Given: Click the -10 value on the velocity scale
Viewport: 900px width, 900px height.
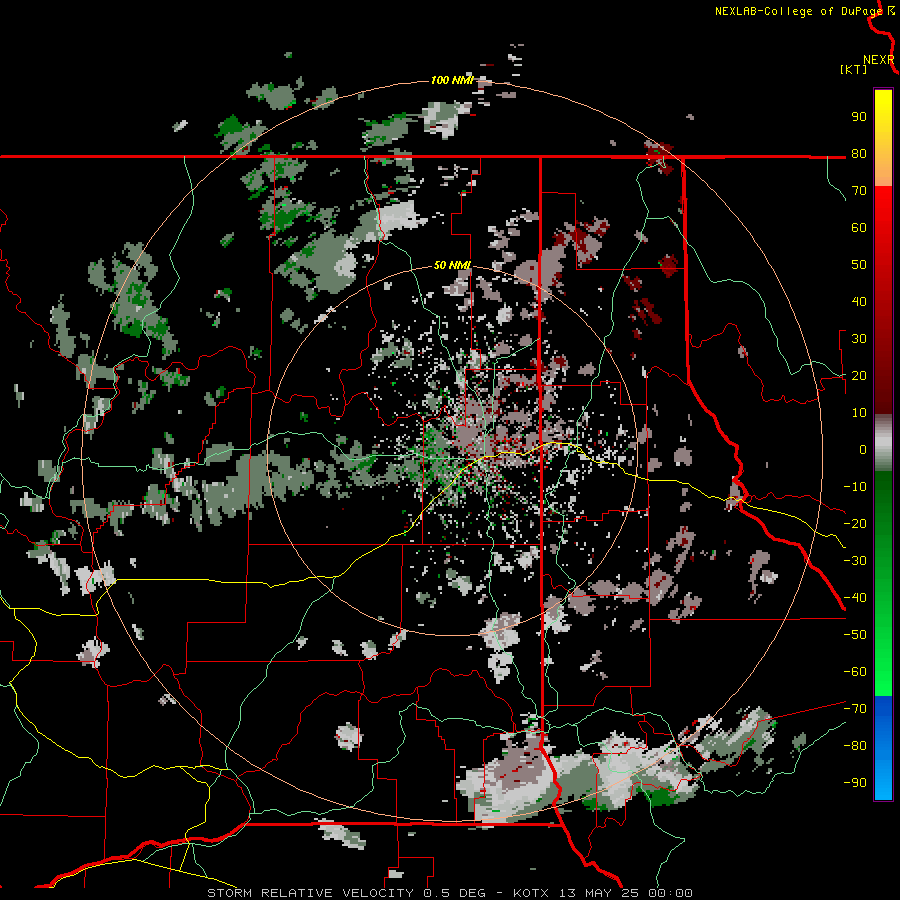Looking at the screenshot, I should click(x=855, y=487).
